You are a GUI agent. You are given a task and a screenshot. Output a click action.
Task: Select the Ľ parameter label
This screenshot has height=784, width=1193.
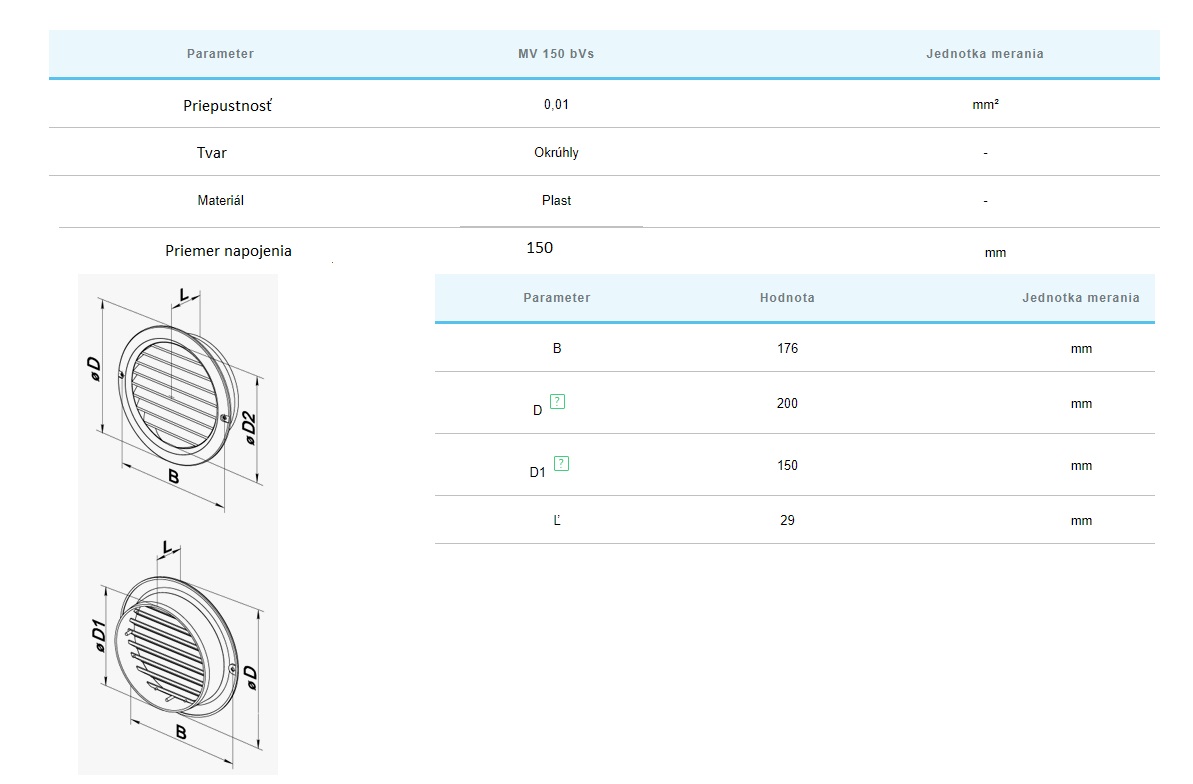pyautogui.click(x=557, y=521)
